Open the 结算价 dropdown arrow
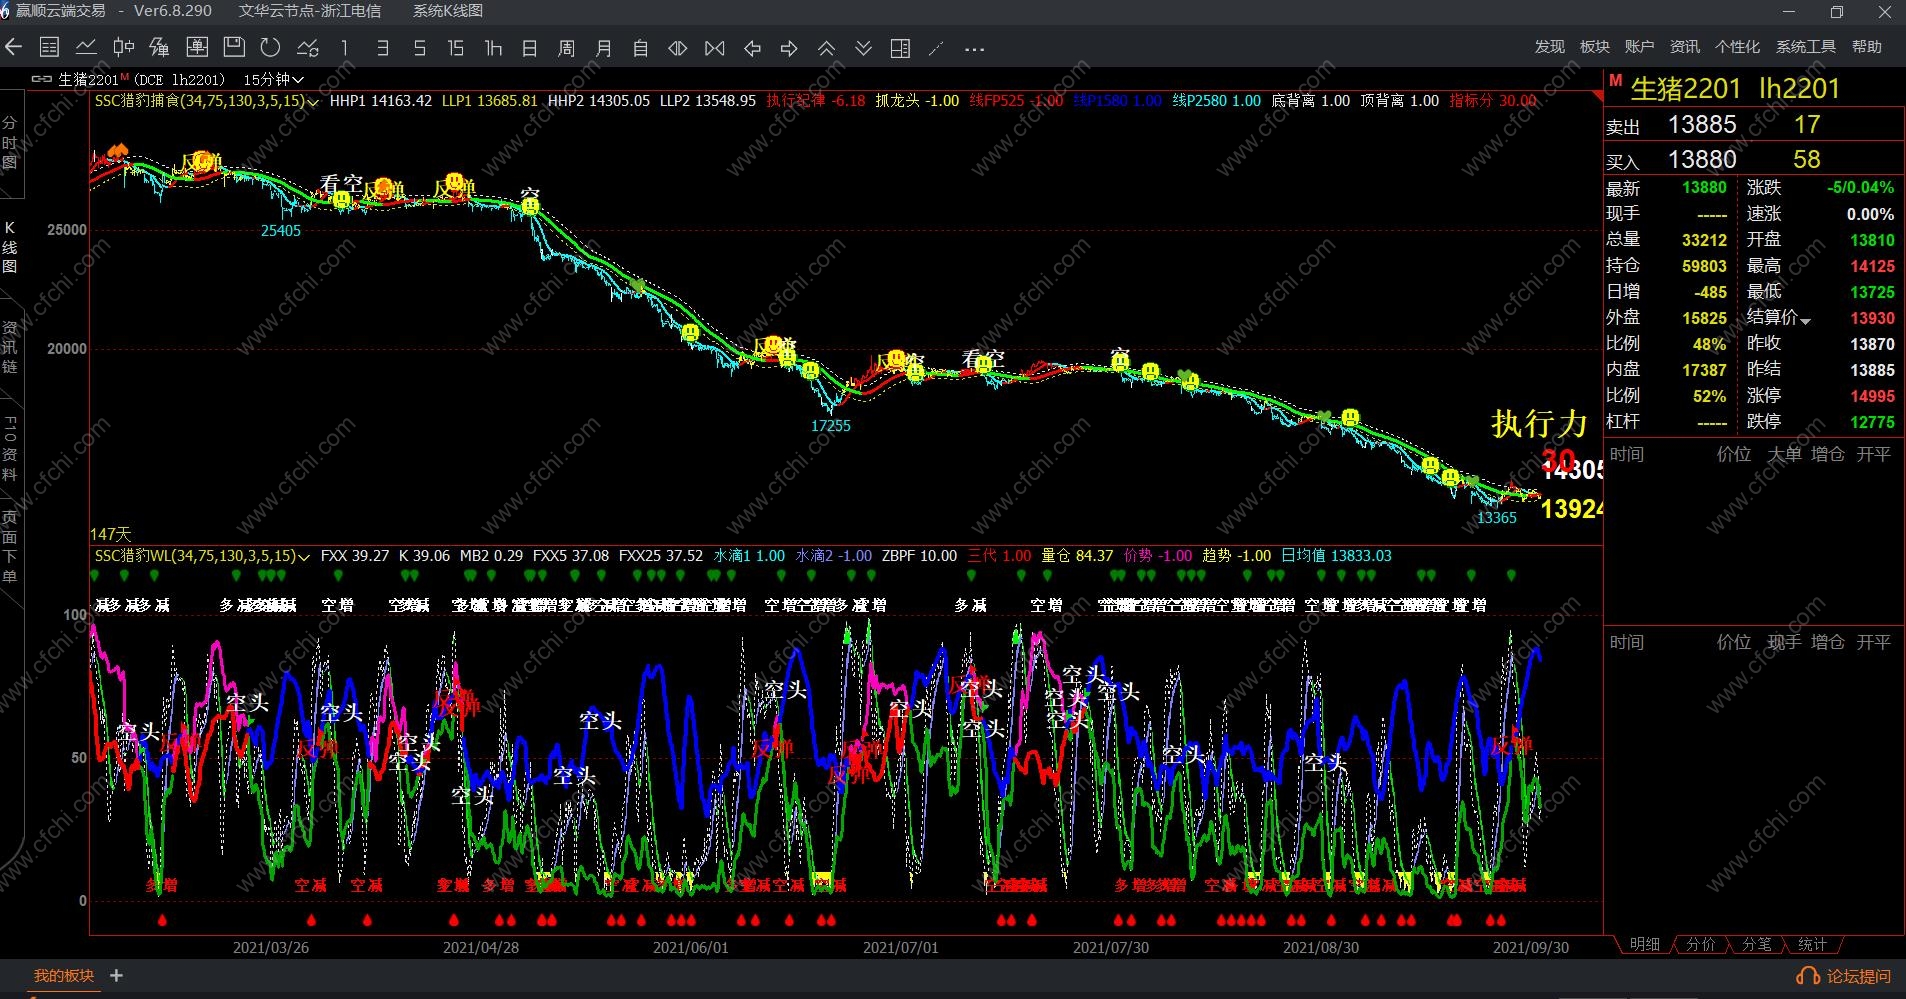 1805,320
